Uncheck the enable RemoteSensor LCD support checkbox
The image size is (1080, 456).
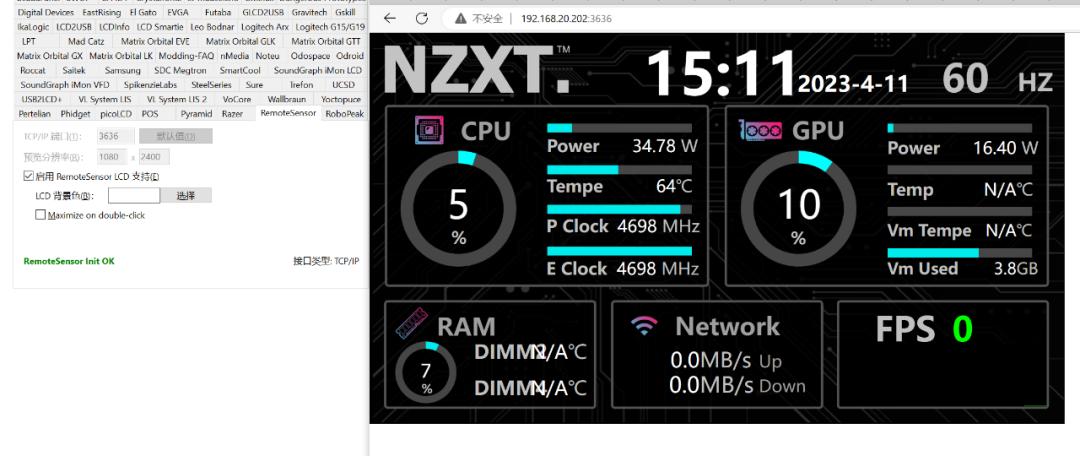pyautogui.click(x=29, y=176)
